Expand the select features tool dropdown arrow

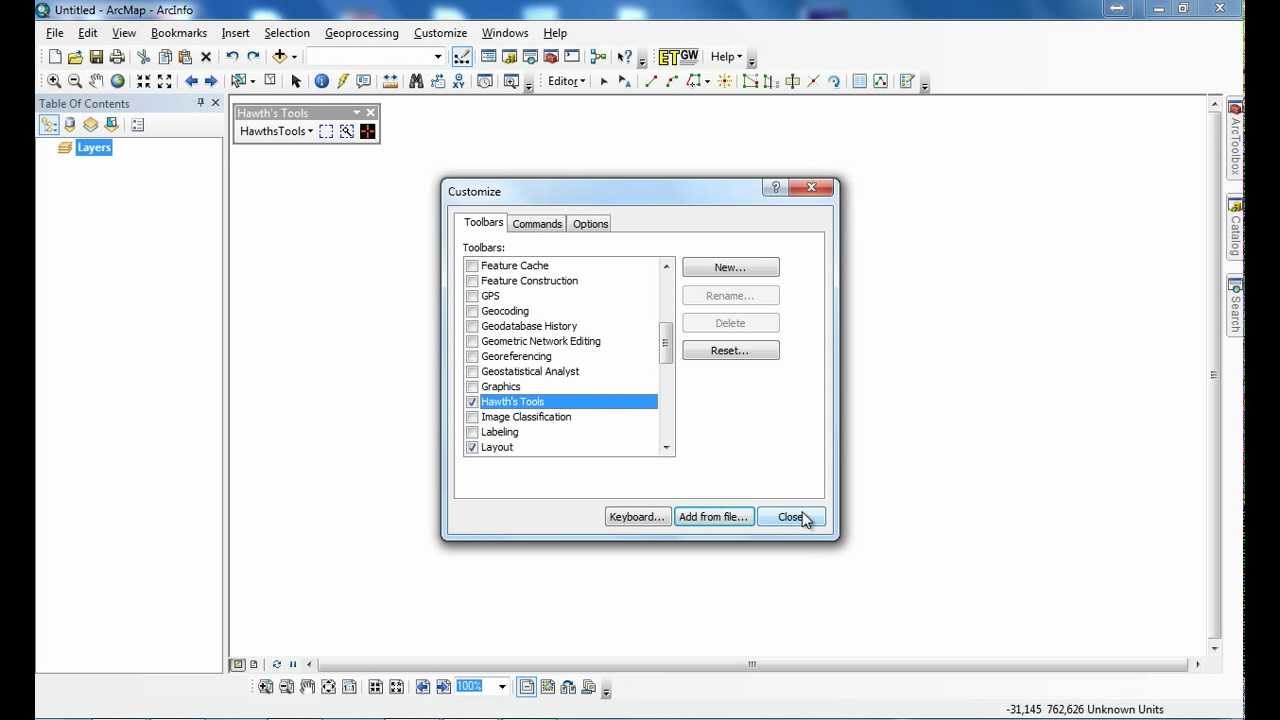coord(252,82)
